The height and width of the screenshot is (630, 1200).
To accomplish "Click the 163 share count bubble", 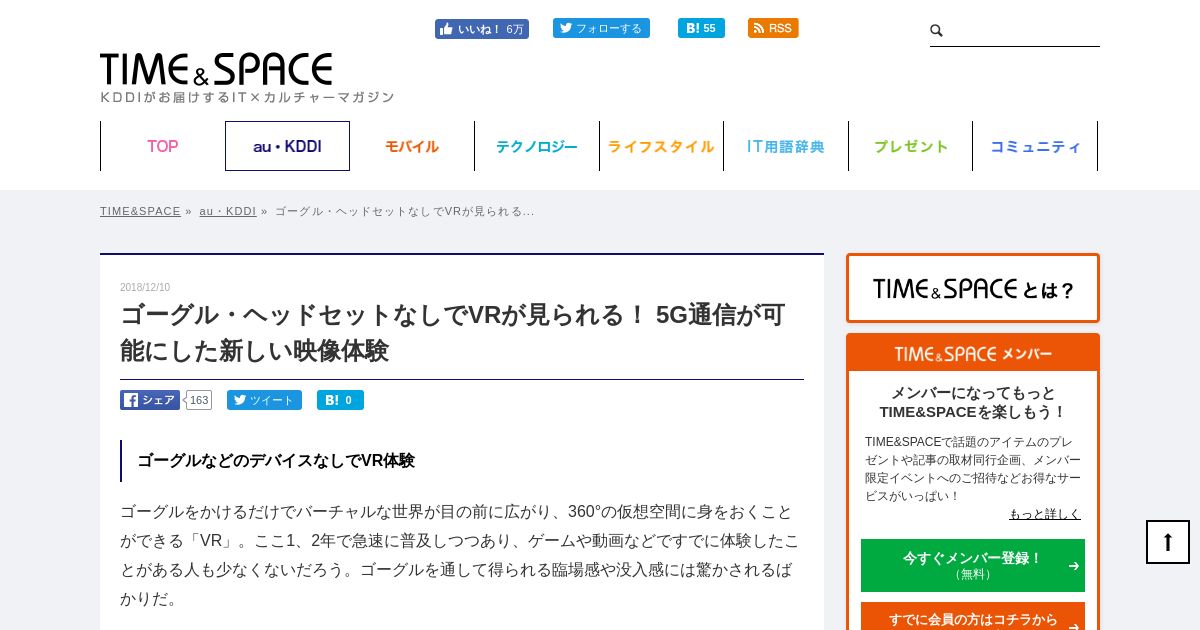I will click(199, 400).
